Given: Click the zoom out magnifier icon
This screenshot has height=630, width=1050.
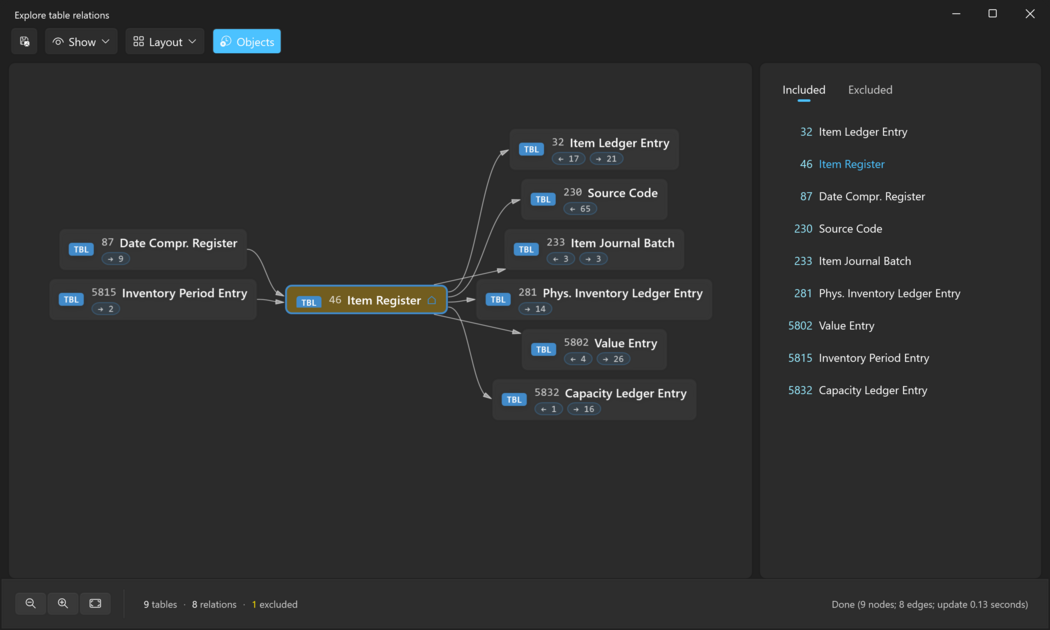Looking at the screenshot, I should click(x=31, y=603).
